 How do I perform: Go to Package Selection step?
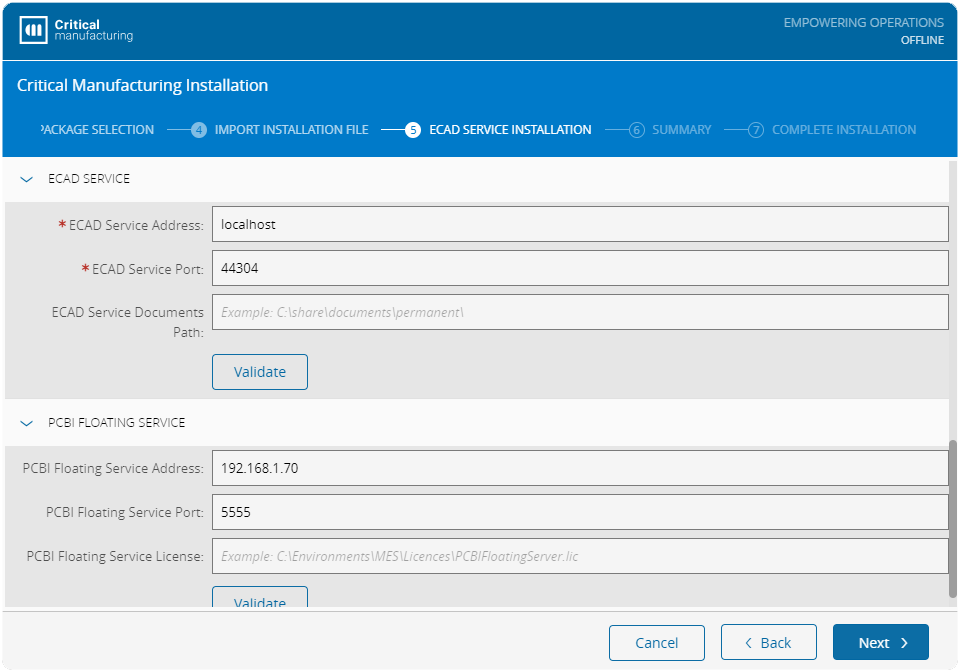97,130
